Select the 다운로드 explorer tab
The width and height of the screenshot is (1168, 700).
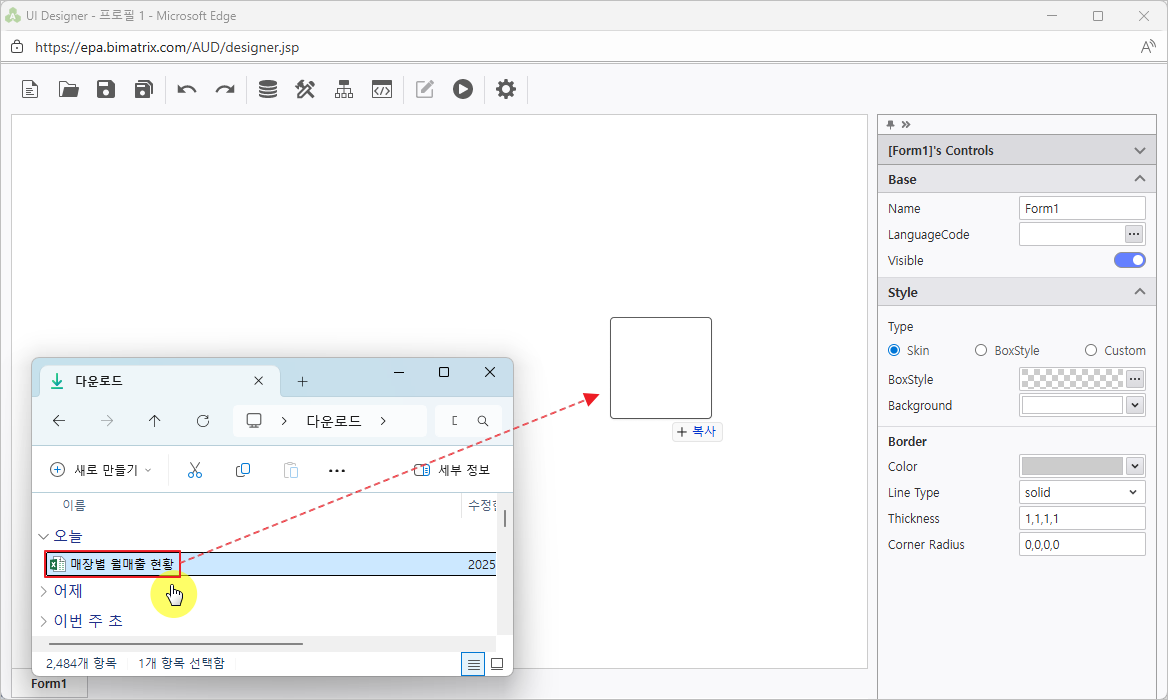(x=150, y=381)
